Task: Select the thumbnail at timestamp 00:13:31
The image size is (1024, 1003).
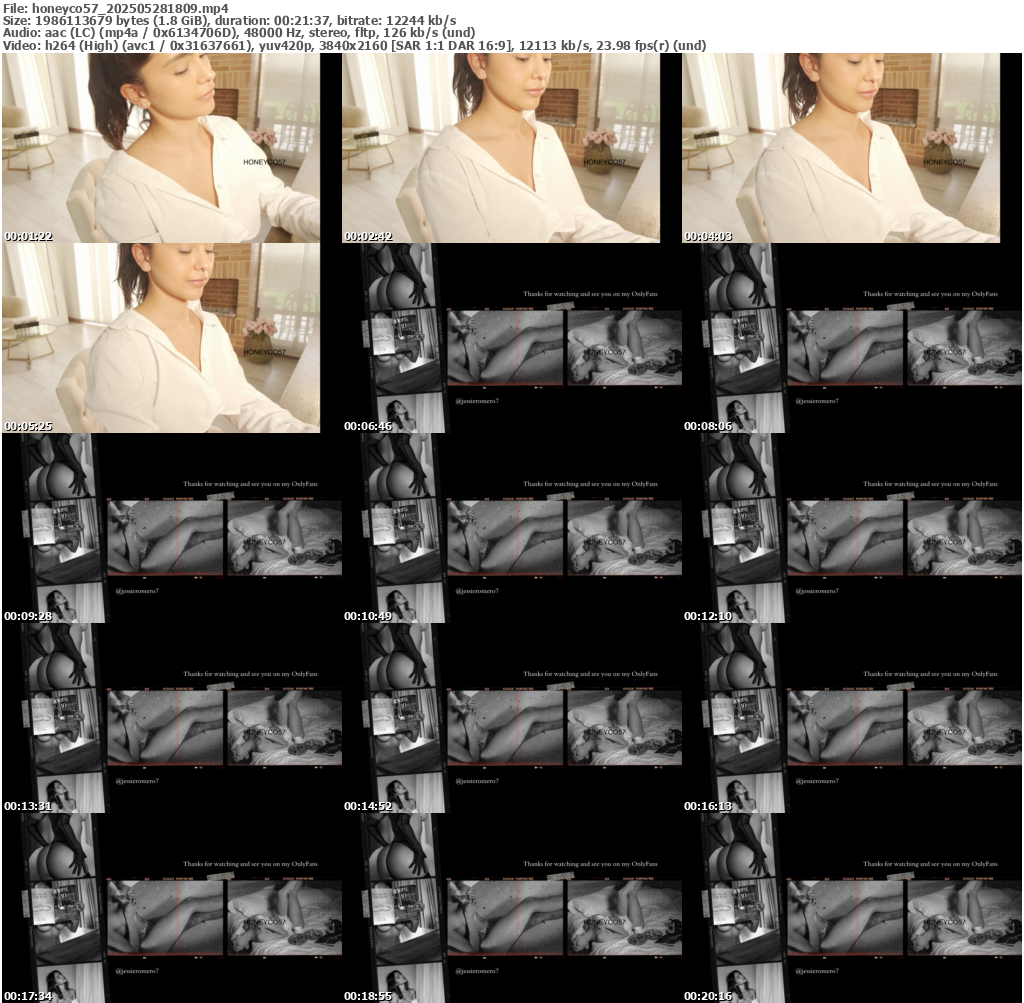Action: [172, 718]
